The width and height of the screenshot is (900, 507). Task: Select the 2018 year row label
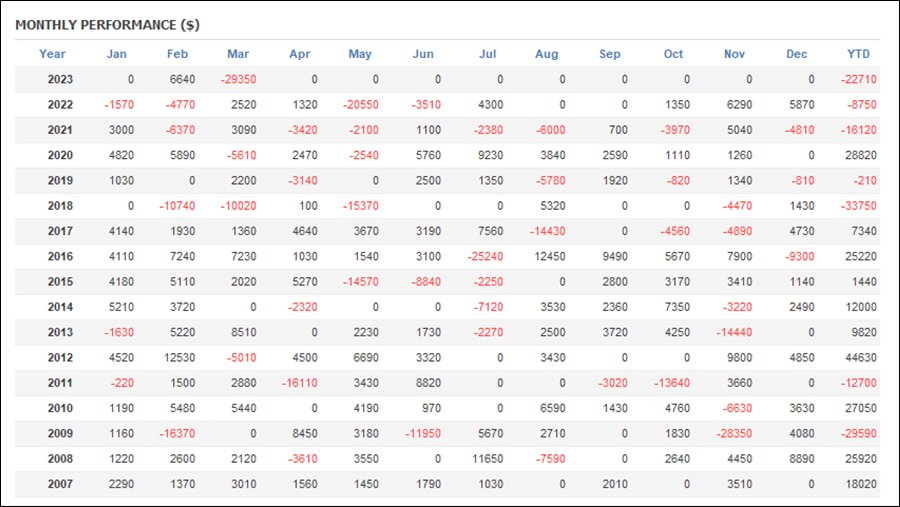[x=60, y=206]
